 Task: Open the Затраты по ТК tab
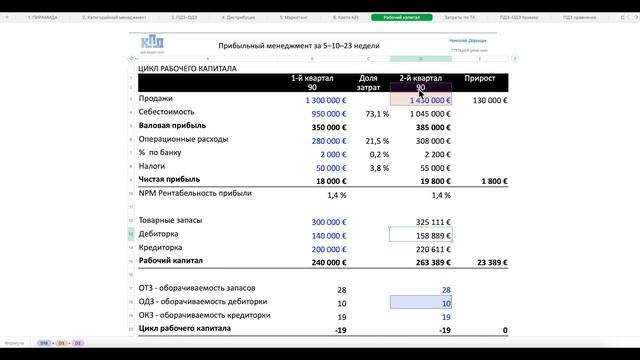click(x=460, y=18)
